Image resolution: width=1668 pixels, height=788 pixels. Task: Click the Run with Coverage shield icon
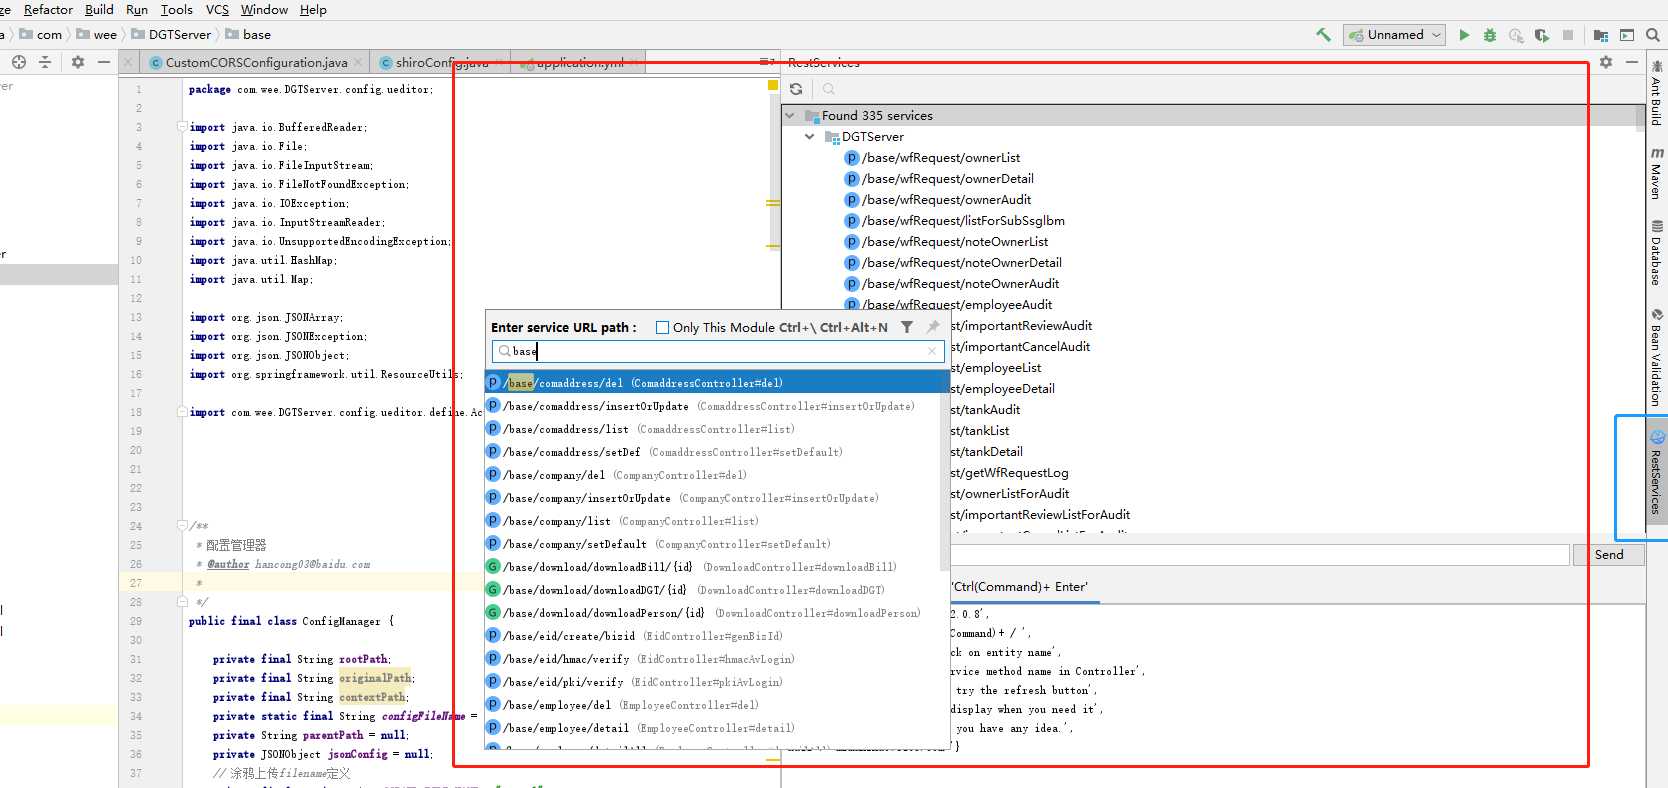[1542, 35]
